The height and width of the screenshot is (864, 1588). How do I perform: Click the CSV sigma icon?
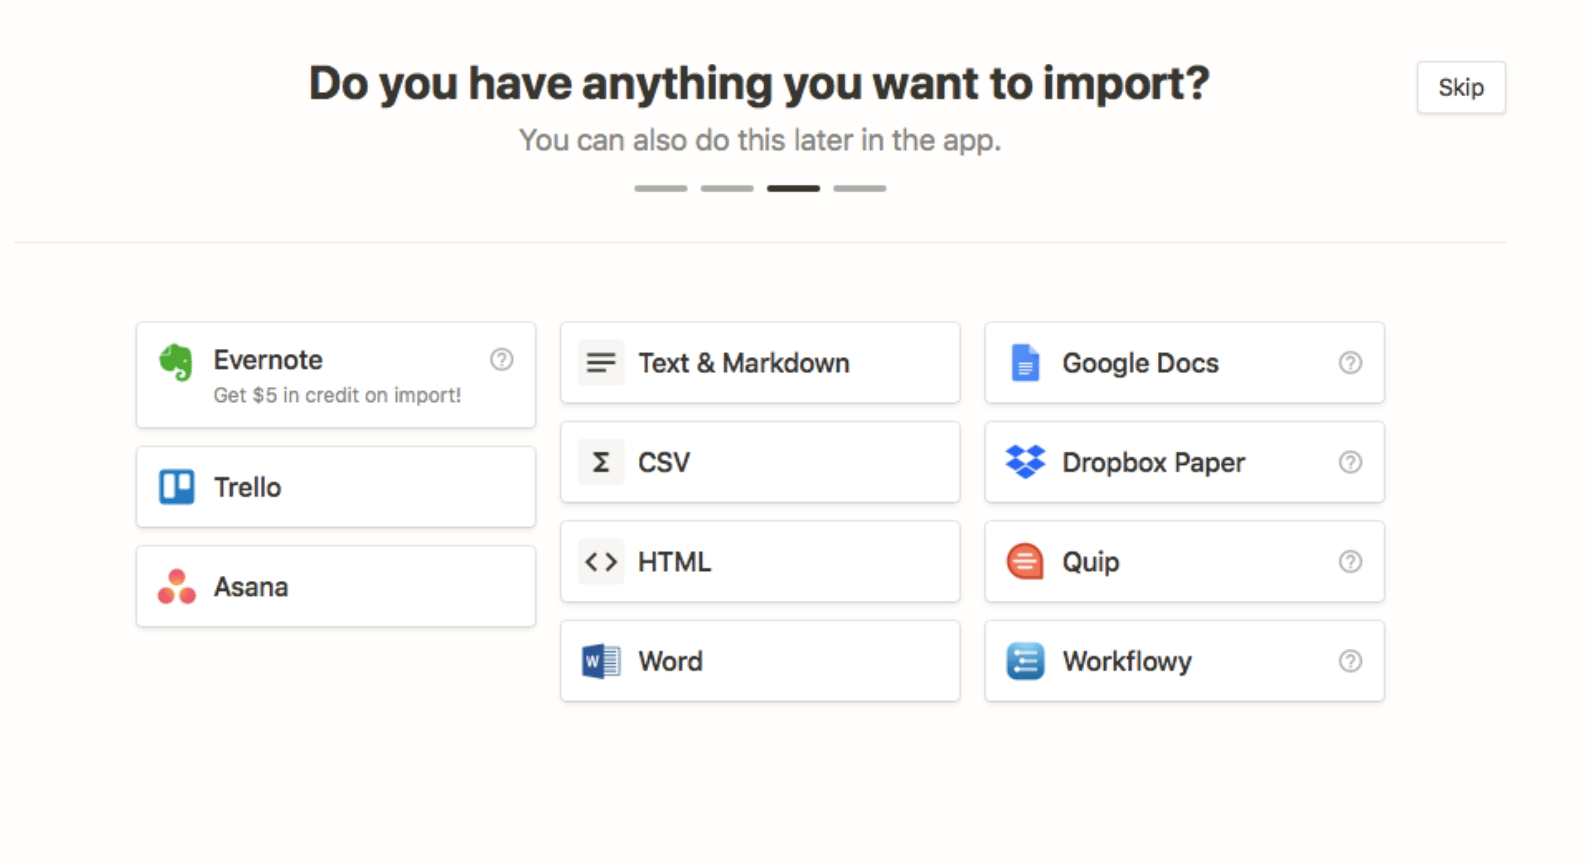[601, 462]
